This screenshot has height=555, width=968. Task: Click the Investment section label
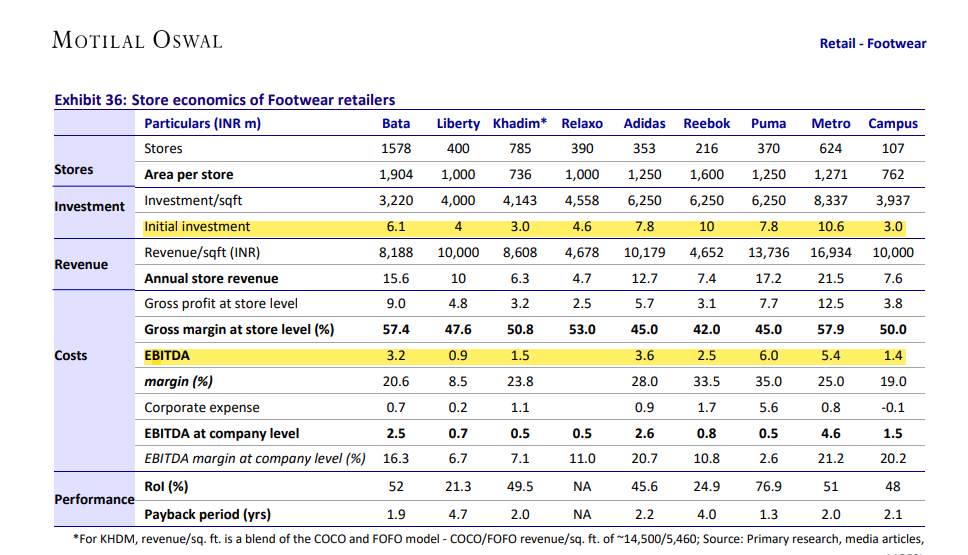tap(90, 206)
